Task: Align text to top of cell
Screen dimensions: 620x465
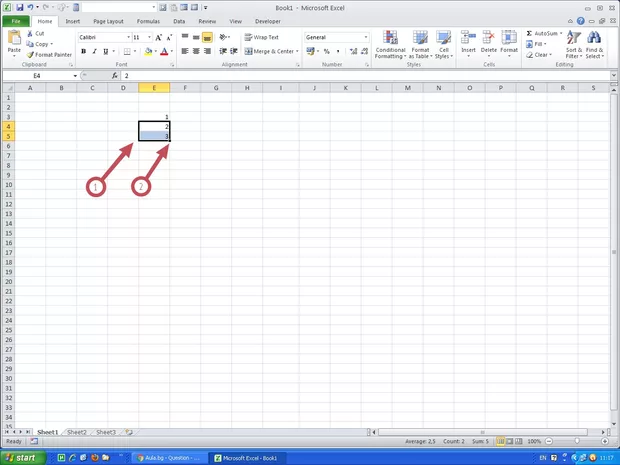Action: coord(185,37)
